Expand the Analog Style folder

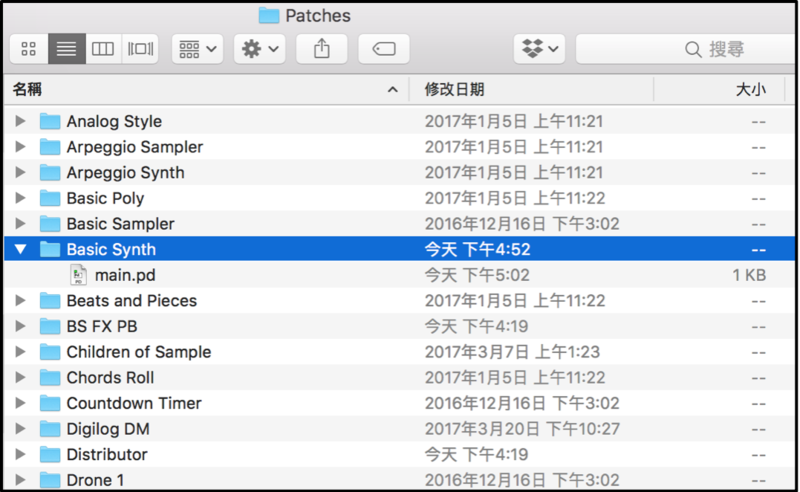20,122
